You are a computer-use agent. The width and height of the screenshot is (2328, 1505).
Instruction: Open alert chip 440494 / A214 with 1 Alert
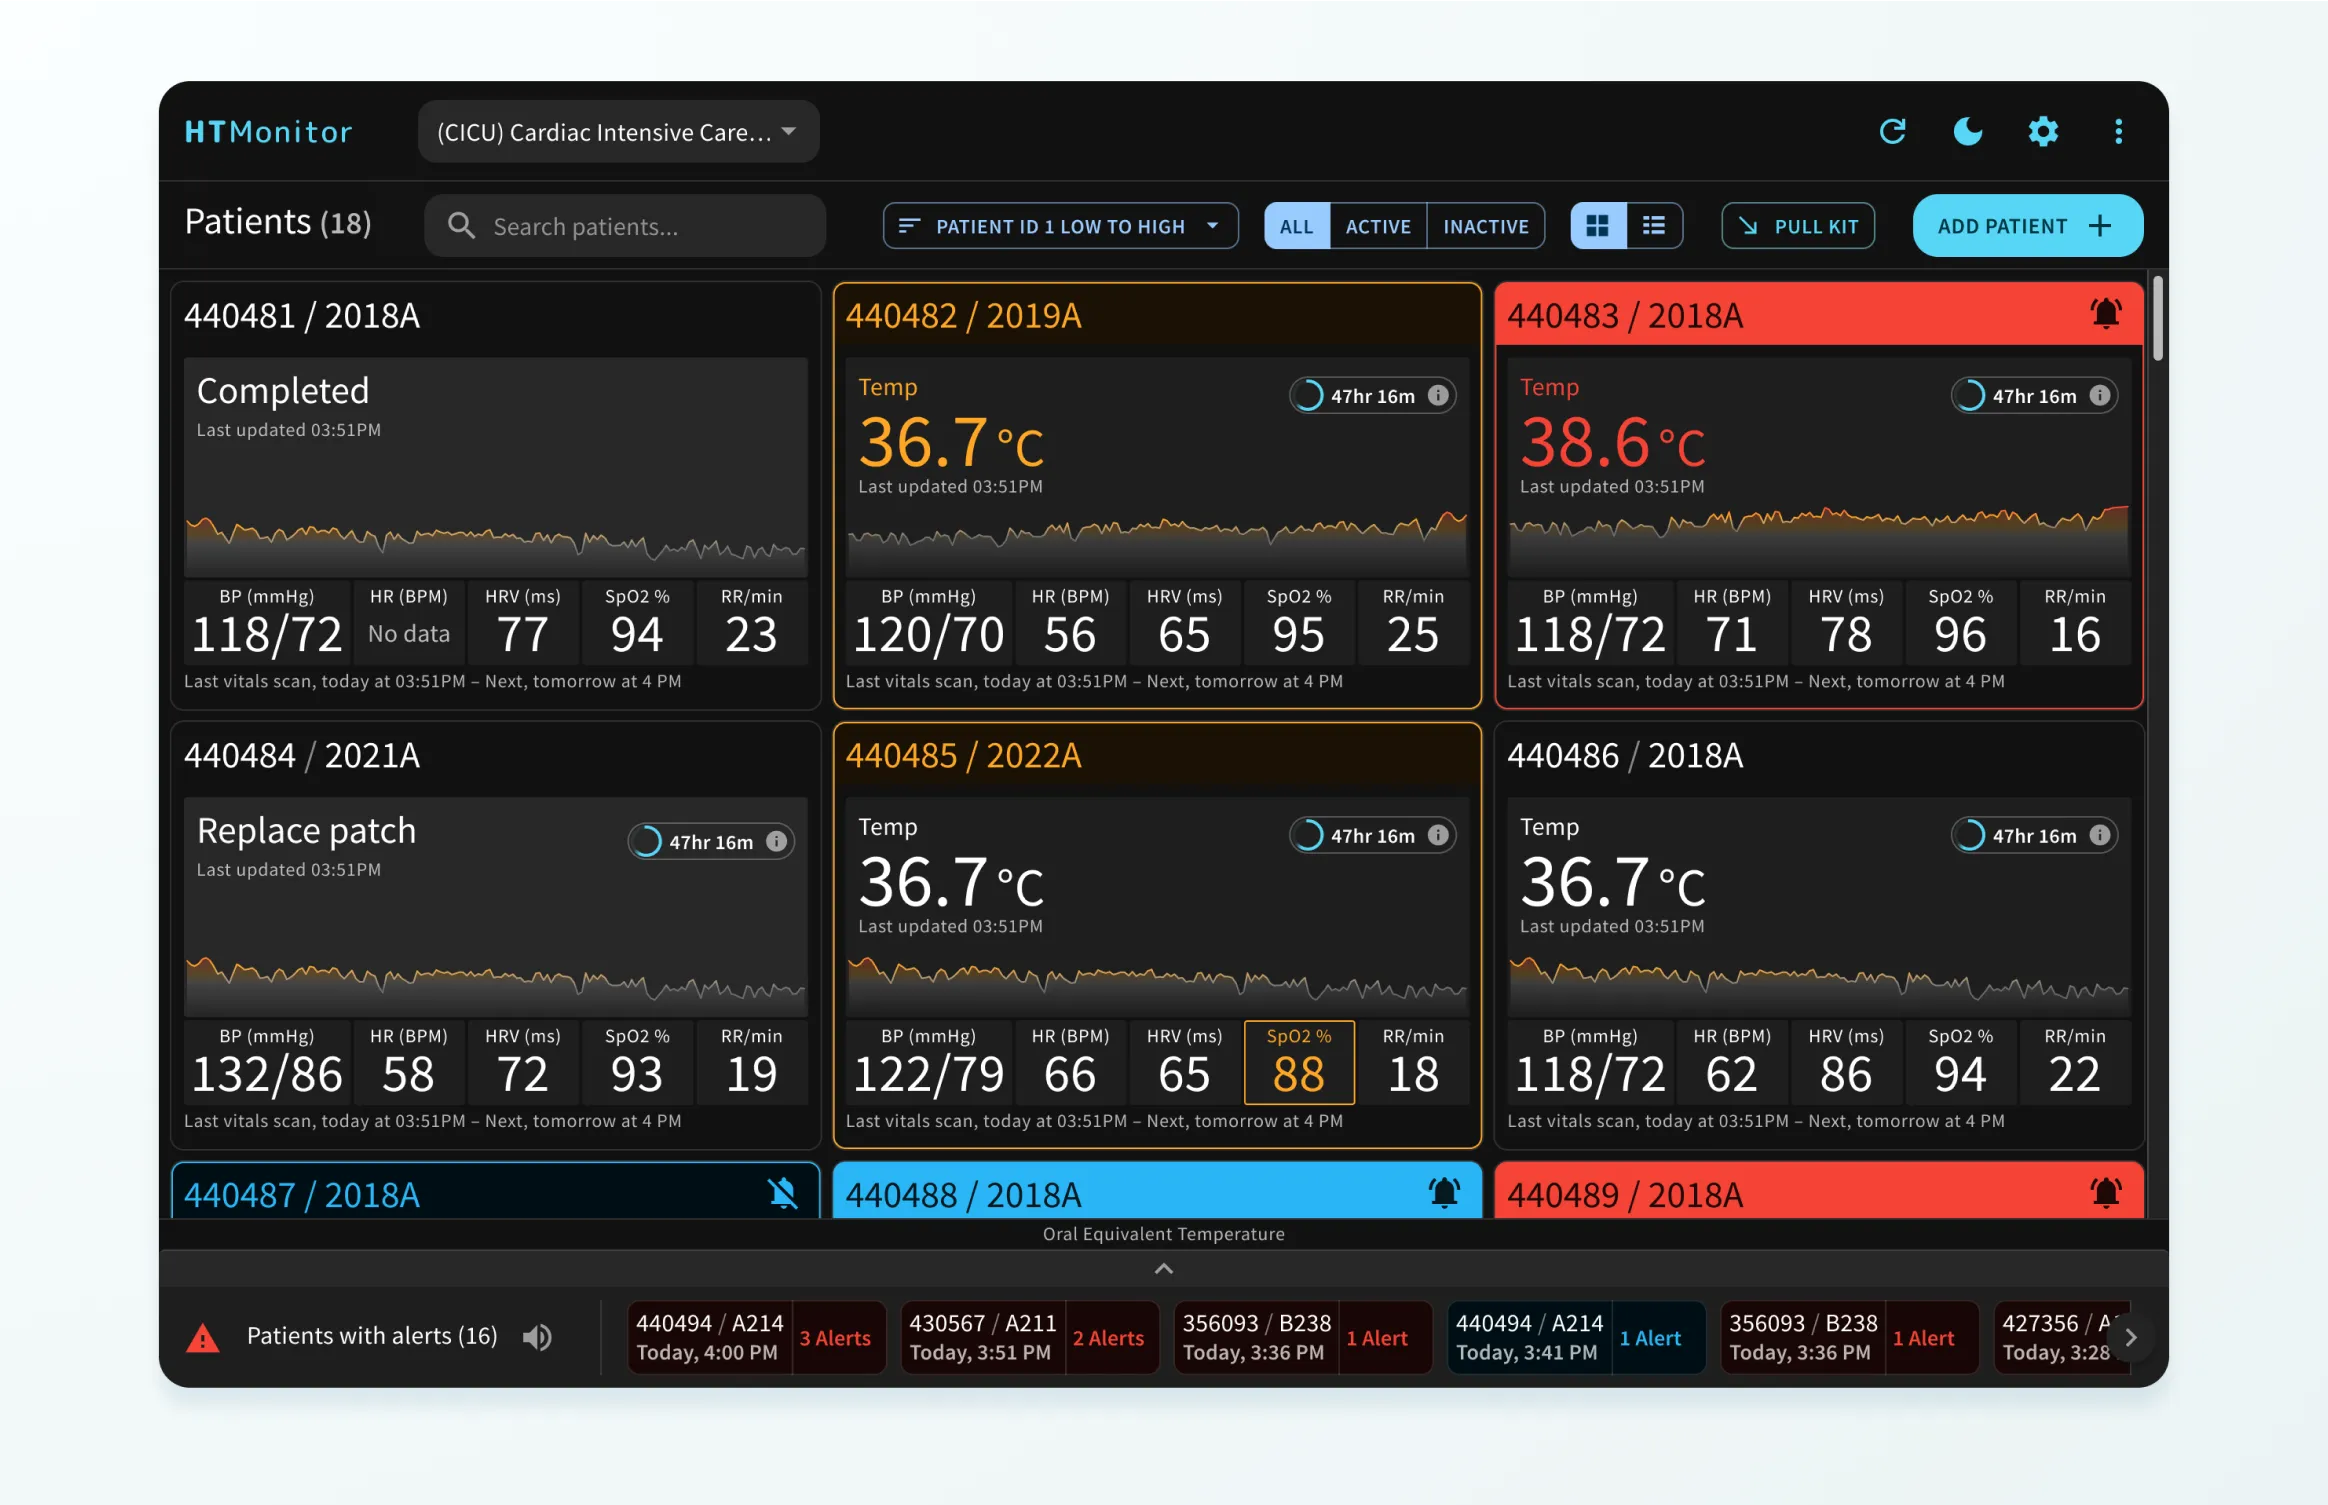pyautogui.click(x=1576, y=1337)
